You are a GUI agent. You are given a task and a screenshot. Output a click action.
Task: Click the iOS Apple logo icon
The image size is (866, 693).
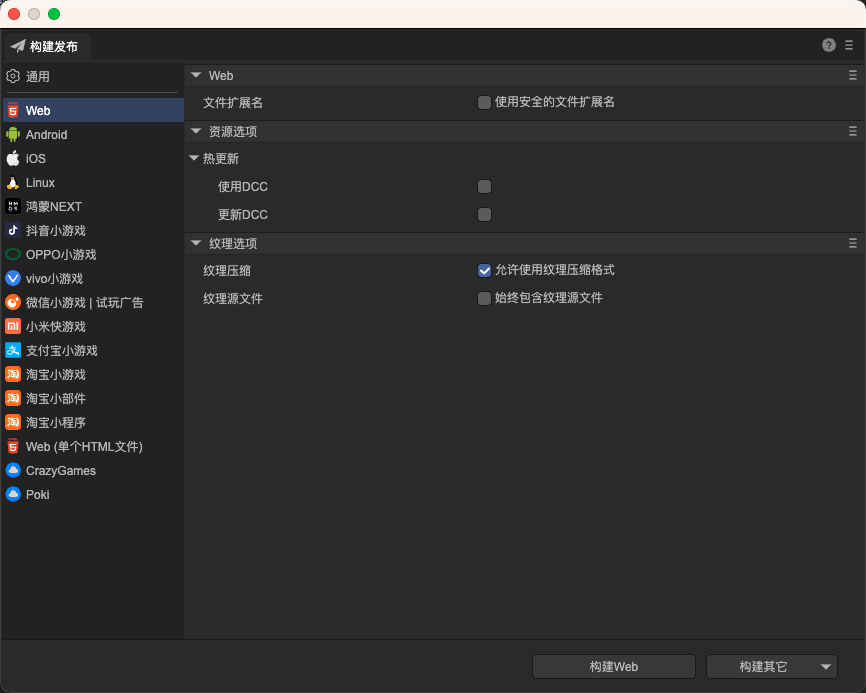tap(13, 158)
